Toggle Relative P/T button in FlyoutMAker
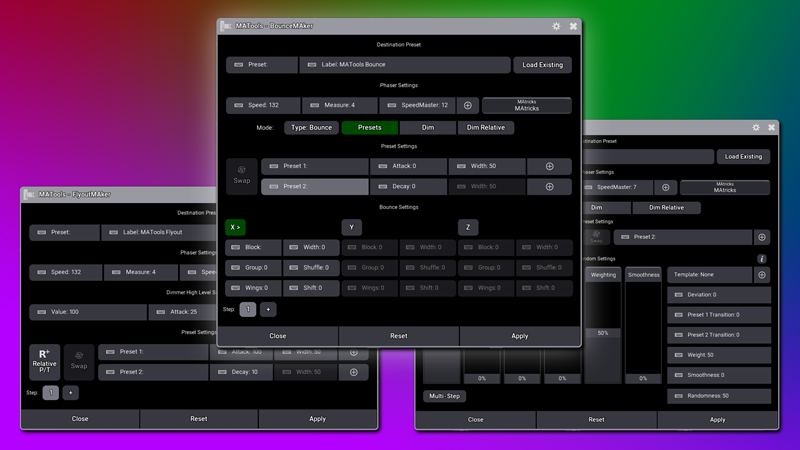The image size is (800, 450). (x=44, y=361)
